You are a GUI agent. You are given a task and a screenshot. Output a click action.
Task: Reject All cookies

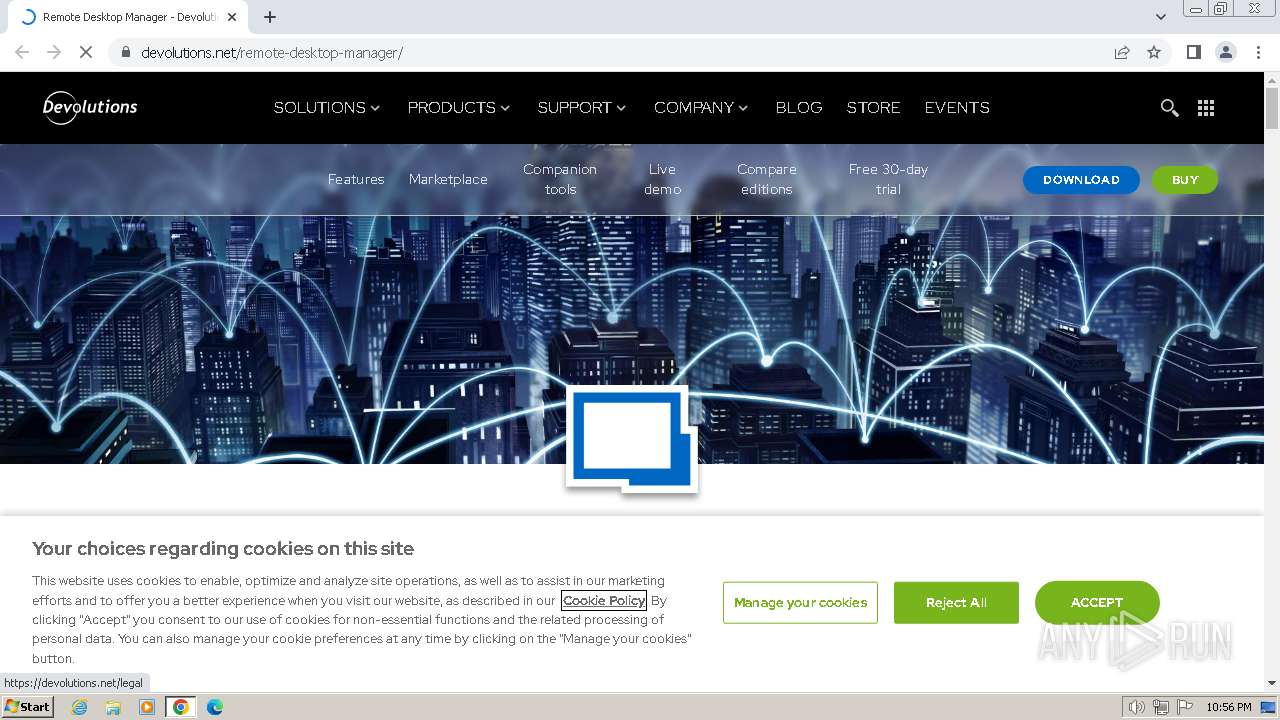click(956, 602)
